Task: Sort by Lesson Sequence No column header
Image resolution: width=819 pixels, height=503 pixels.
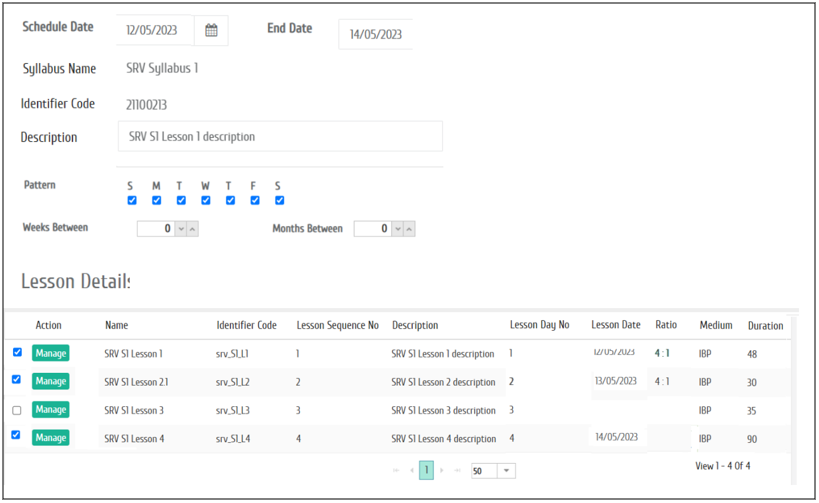Action: [337, 325]
